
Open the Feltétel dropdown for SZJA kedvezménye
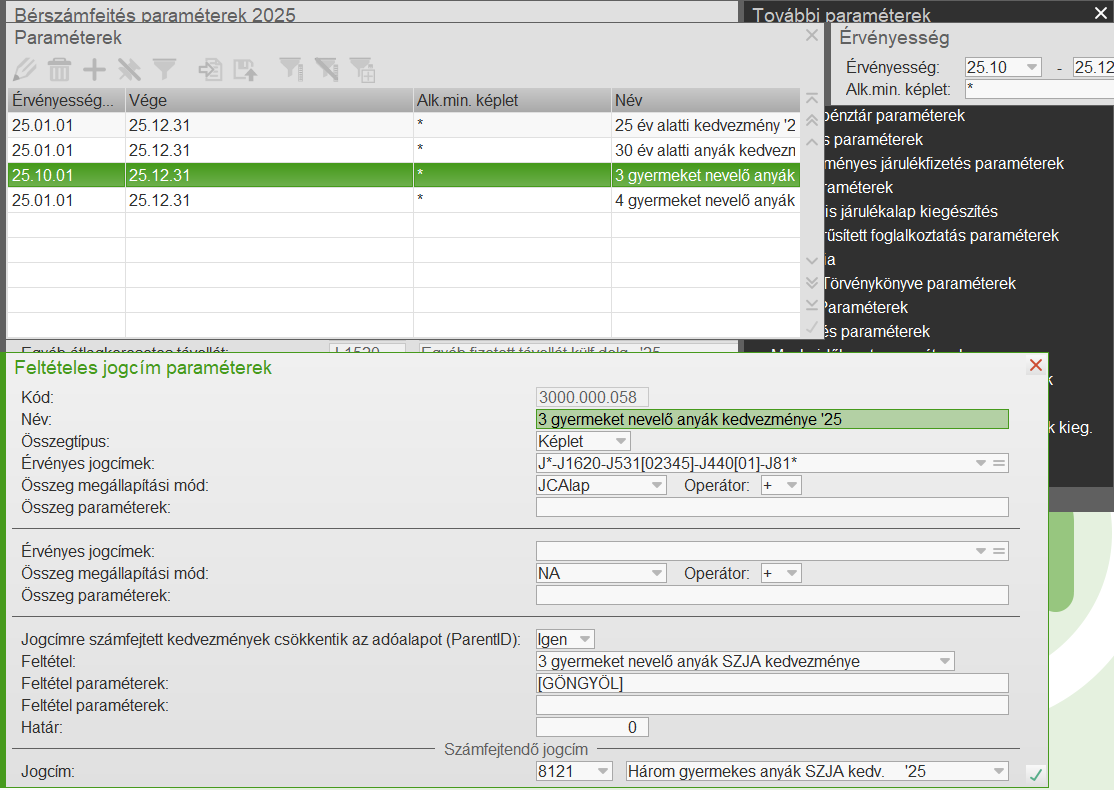tap(945, 661)
